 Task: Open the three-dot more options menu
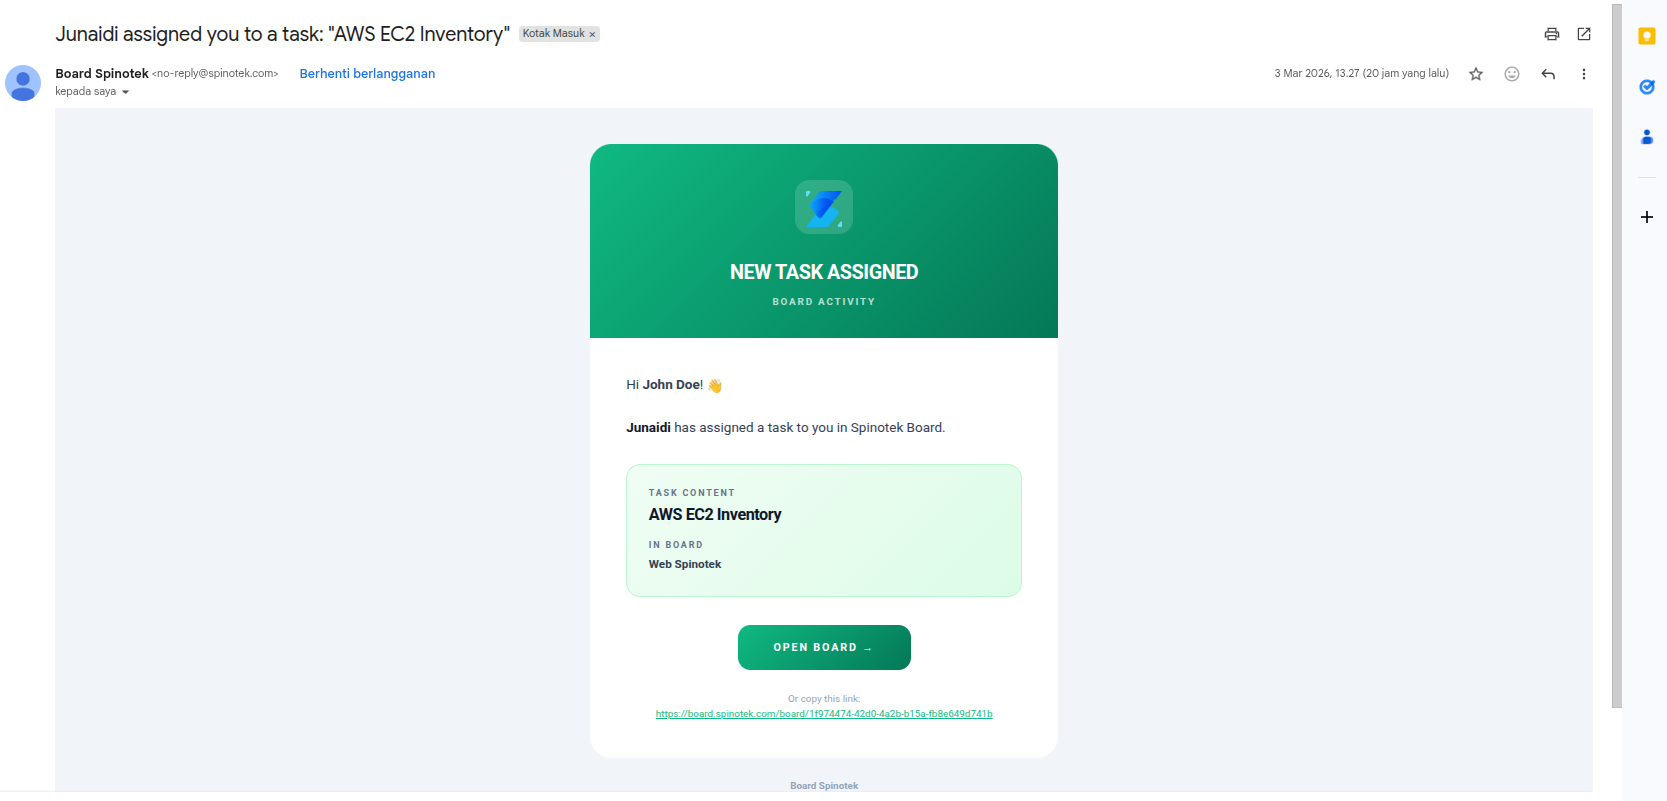pyautogui.click(x=1583, y=73)
